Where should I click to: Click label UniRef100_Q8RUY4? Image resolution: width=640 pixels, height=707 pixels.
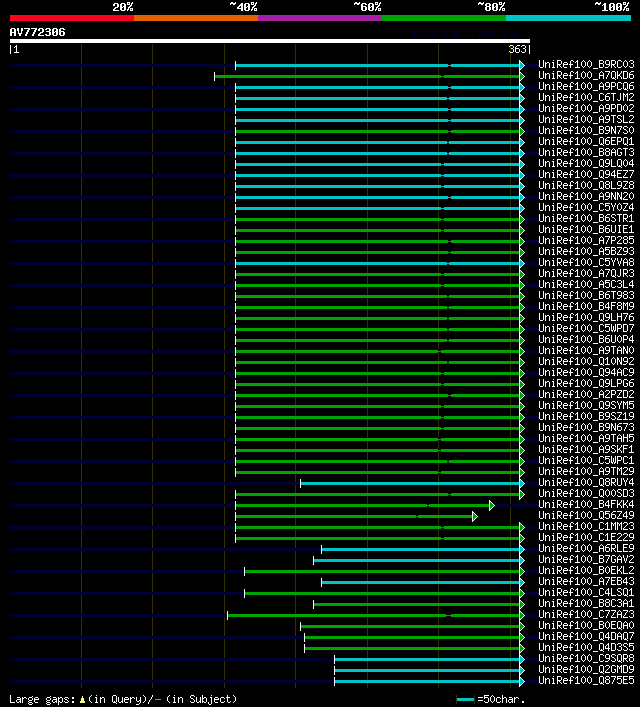point(586,482)
